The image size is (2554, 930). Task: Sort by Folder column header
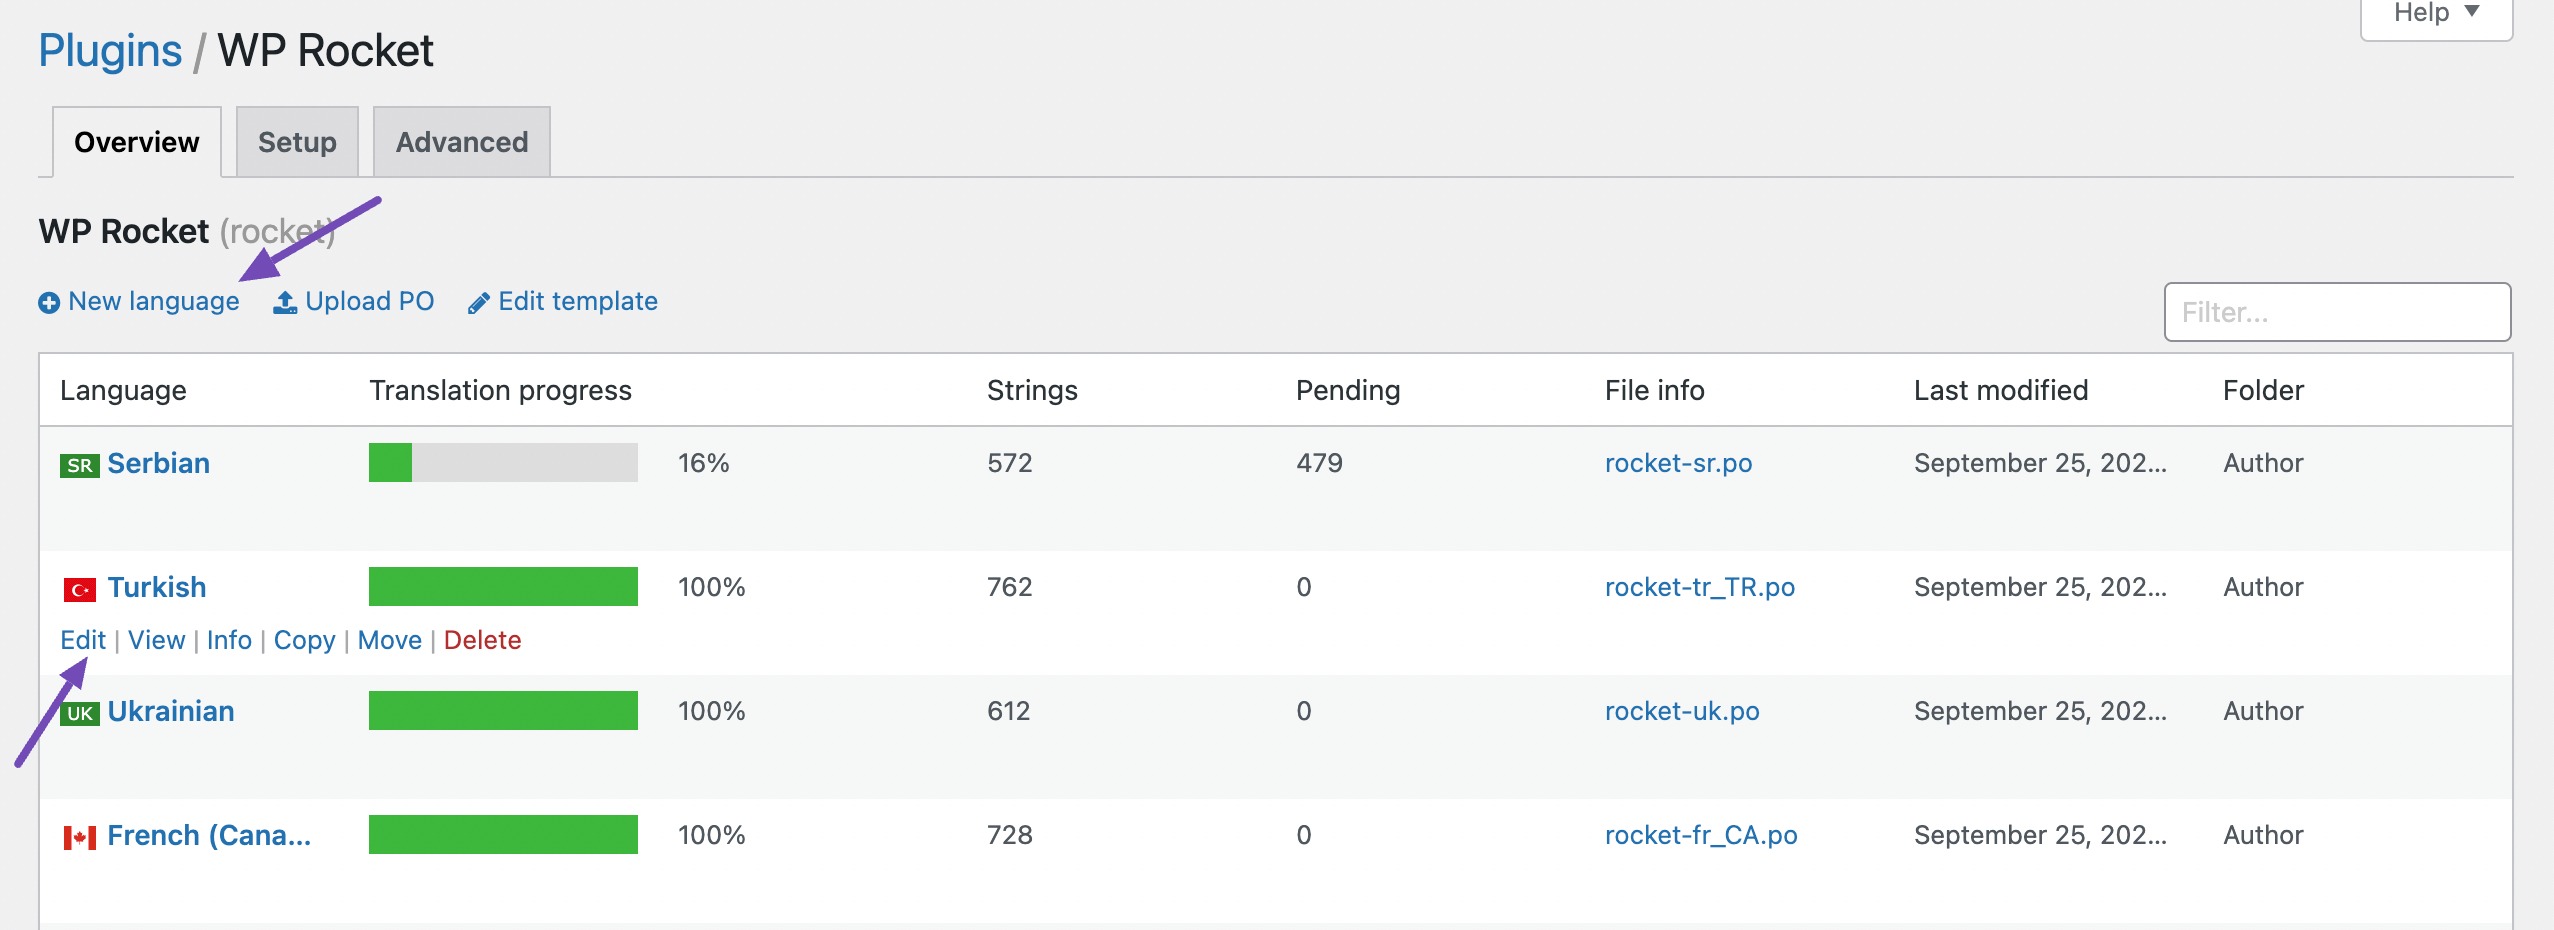pos(2263,390)
